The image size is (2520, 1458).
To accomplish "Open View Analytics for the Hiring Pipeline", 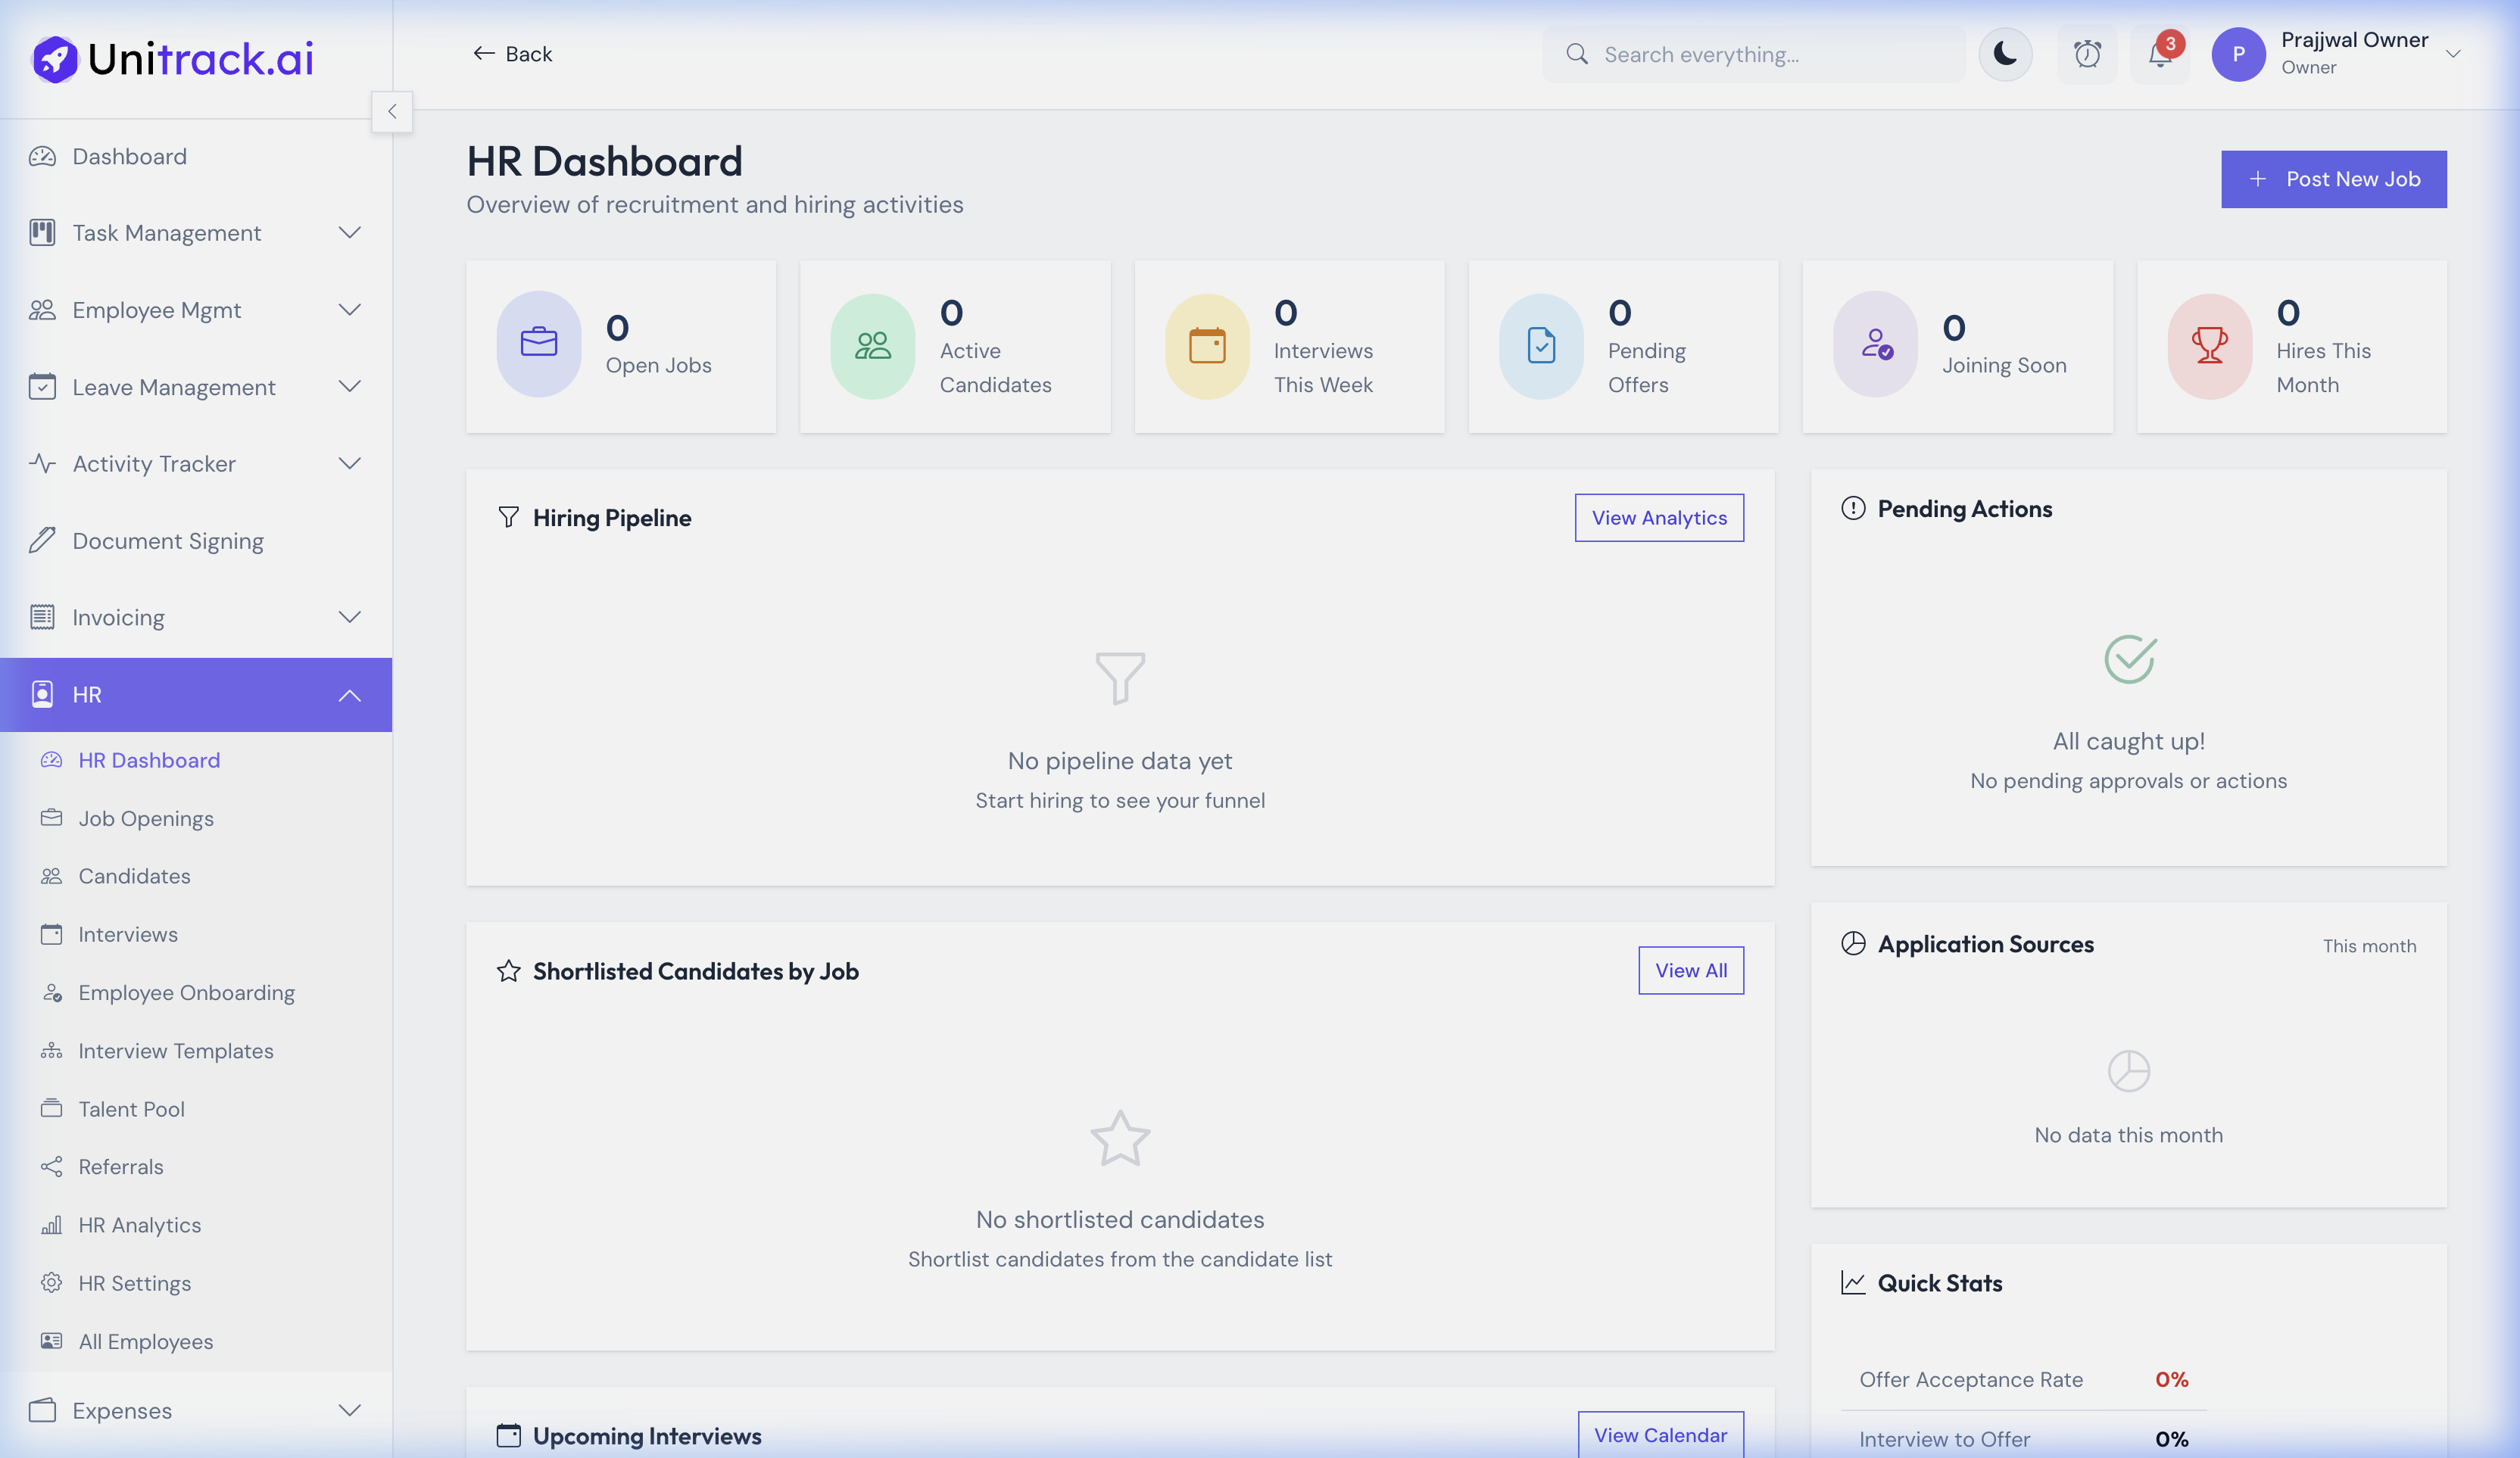I will (x=1658, y=517).
